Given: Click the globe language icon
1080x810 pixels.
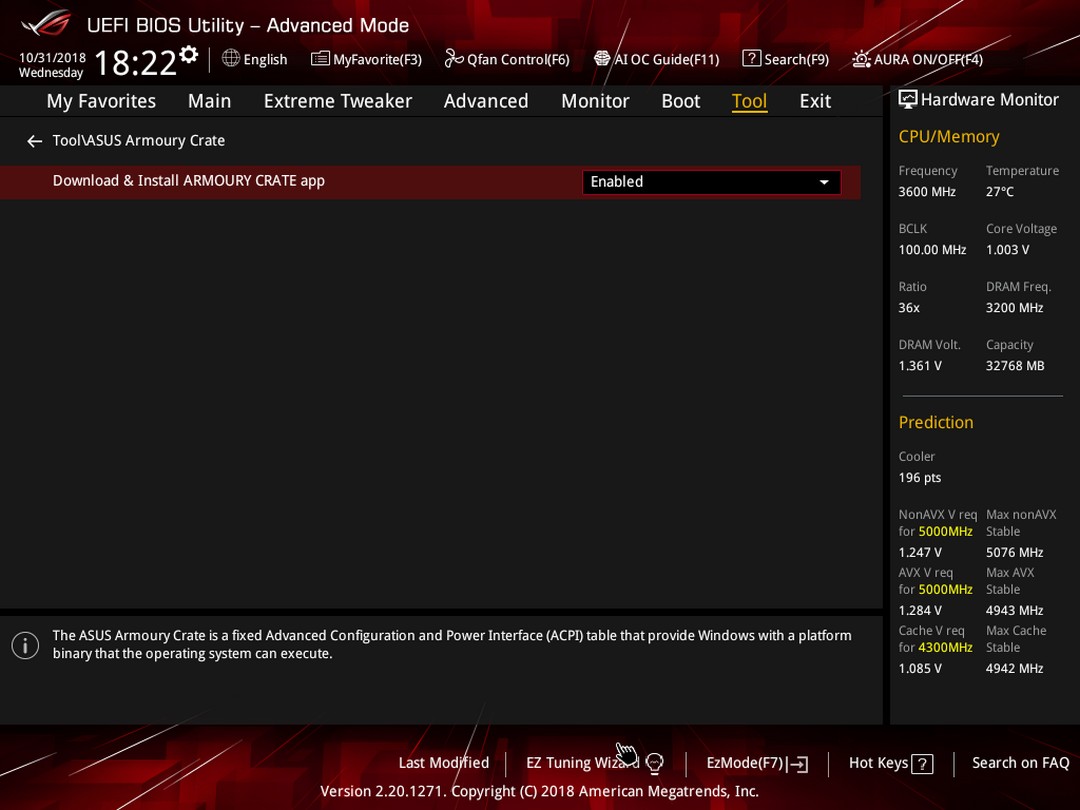Looking at the screenshot, I should (231, 59).
